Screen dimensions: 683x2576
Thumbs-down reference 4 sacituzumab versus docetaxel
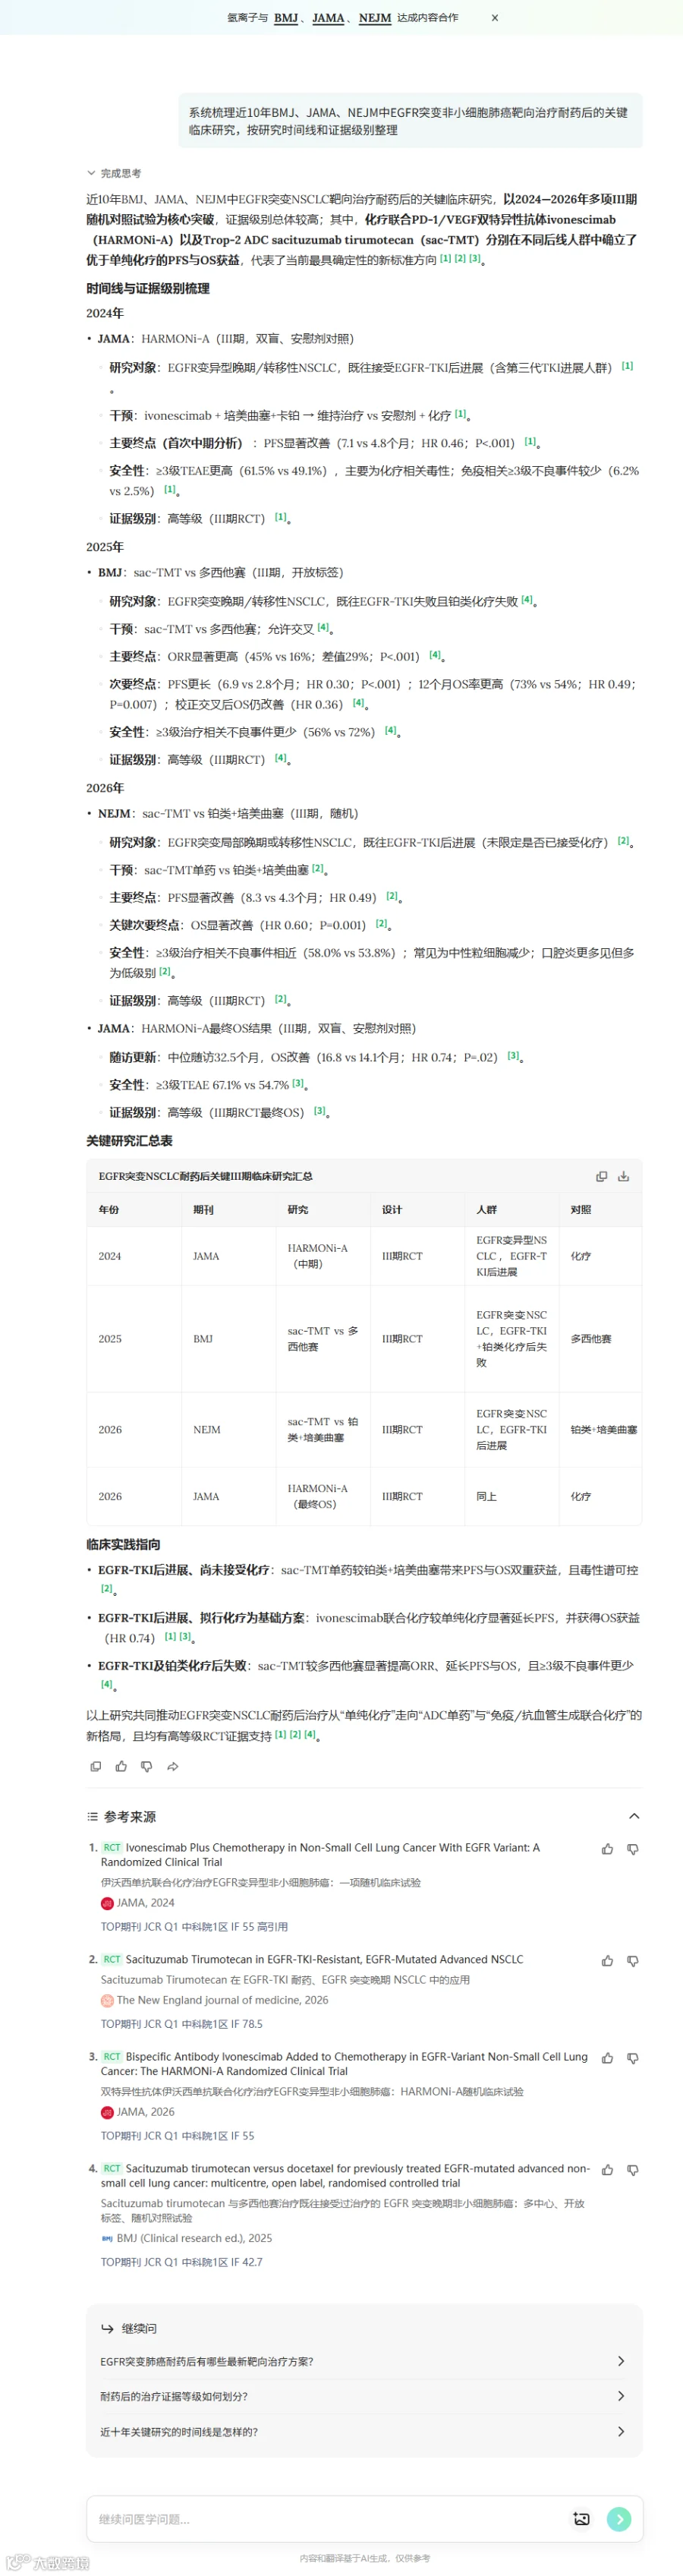point(633,2170)
